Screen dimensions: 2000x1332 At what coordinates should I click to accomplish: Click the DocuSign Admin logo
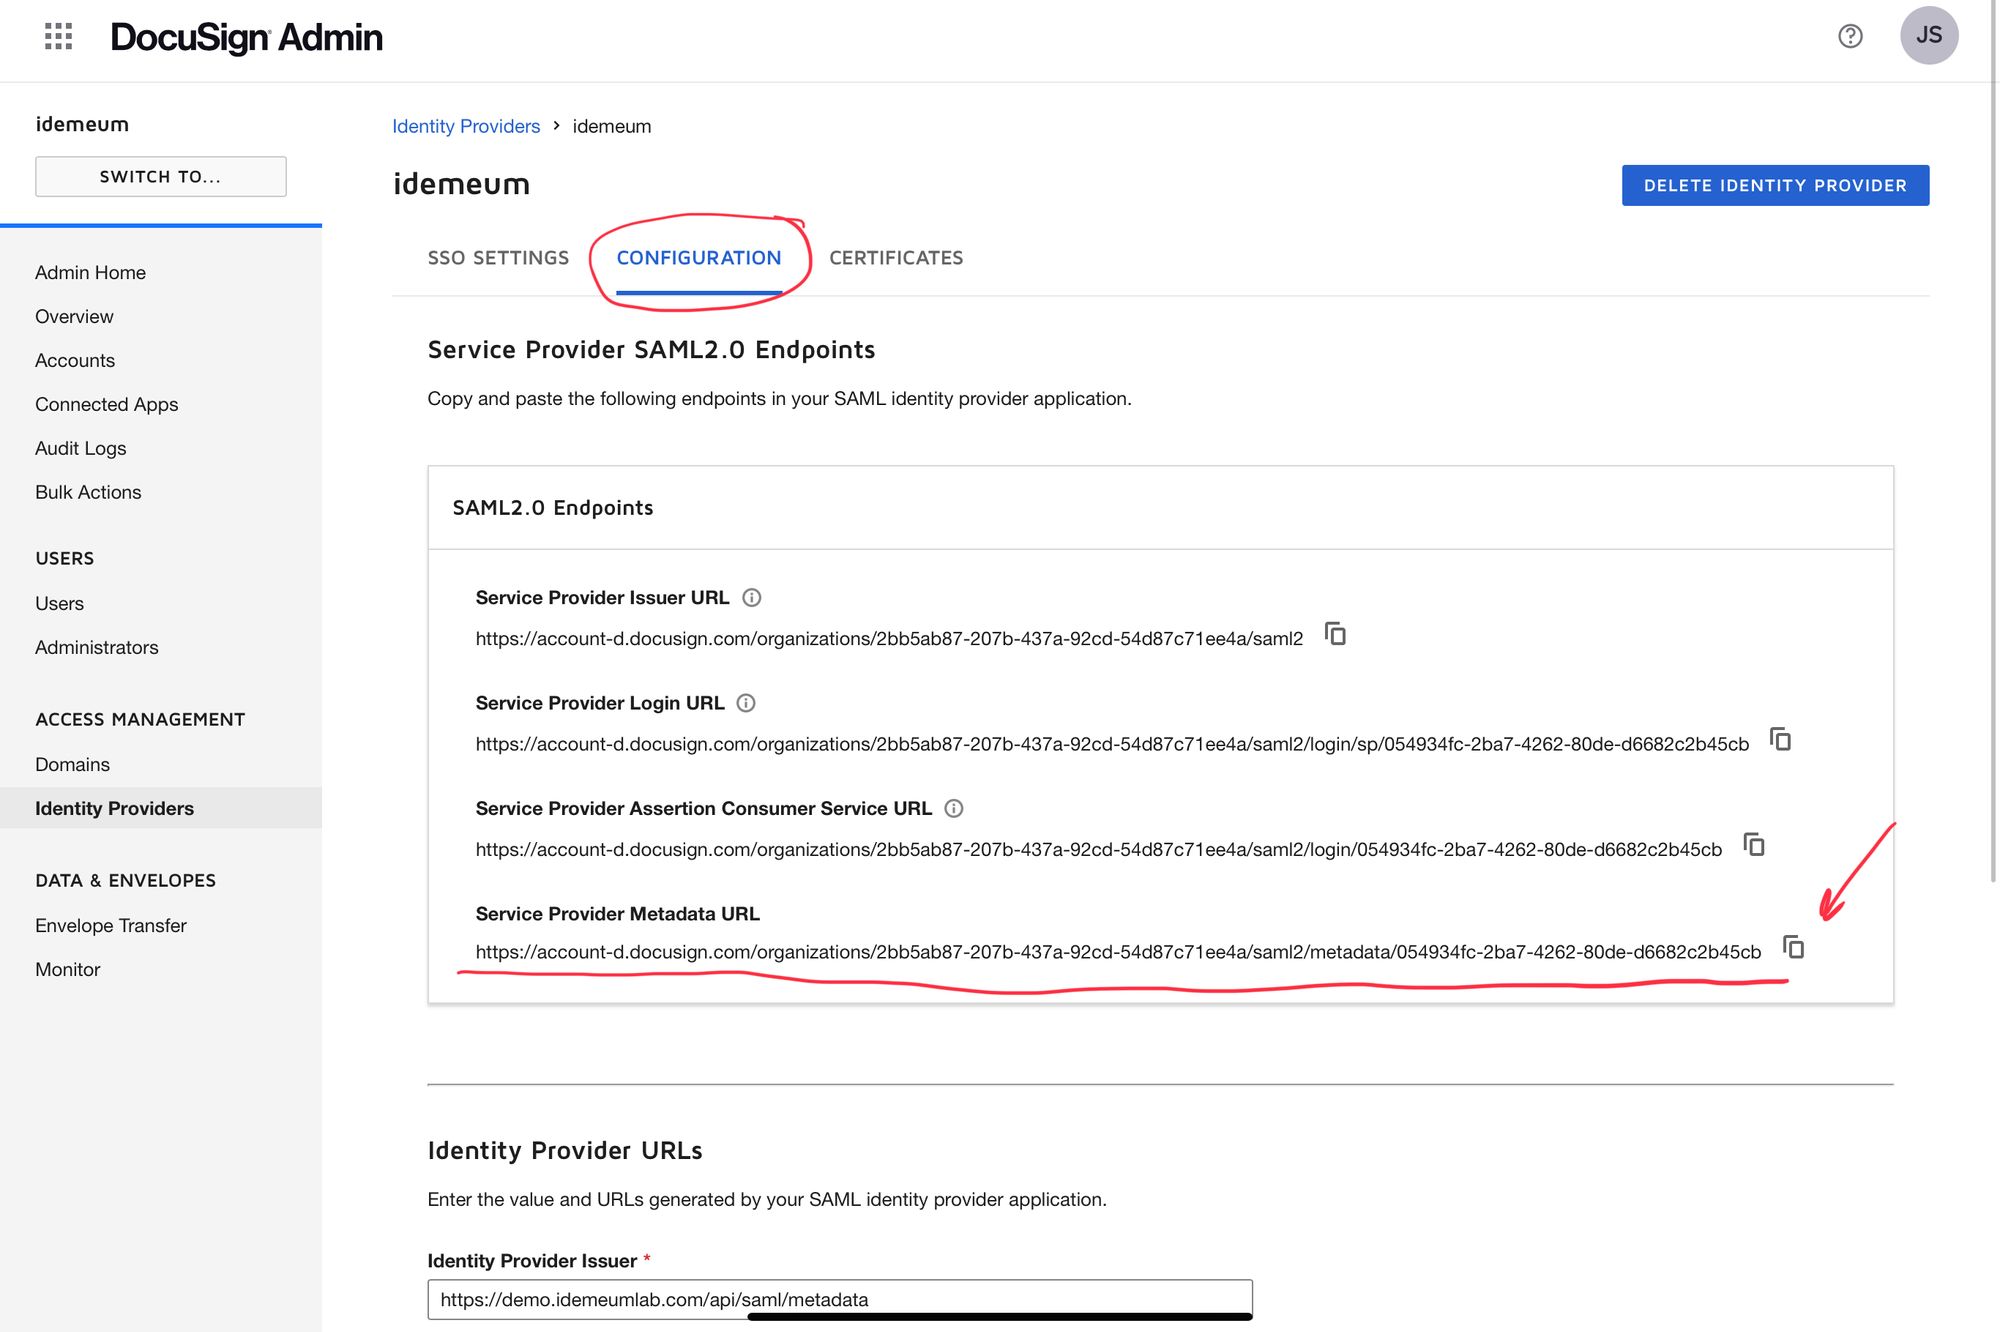click(246, 37)
